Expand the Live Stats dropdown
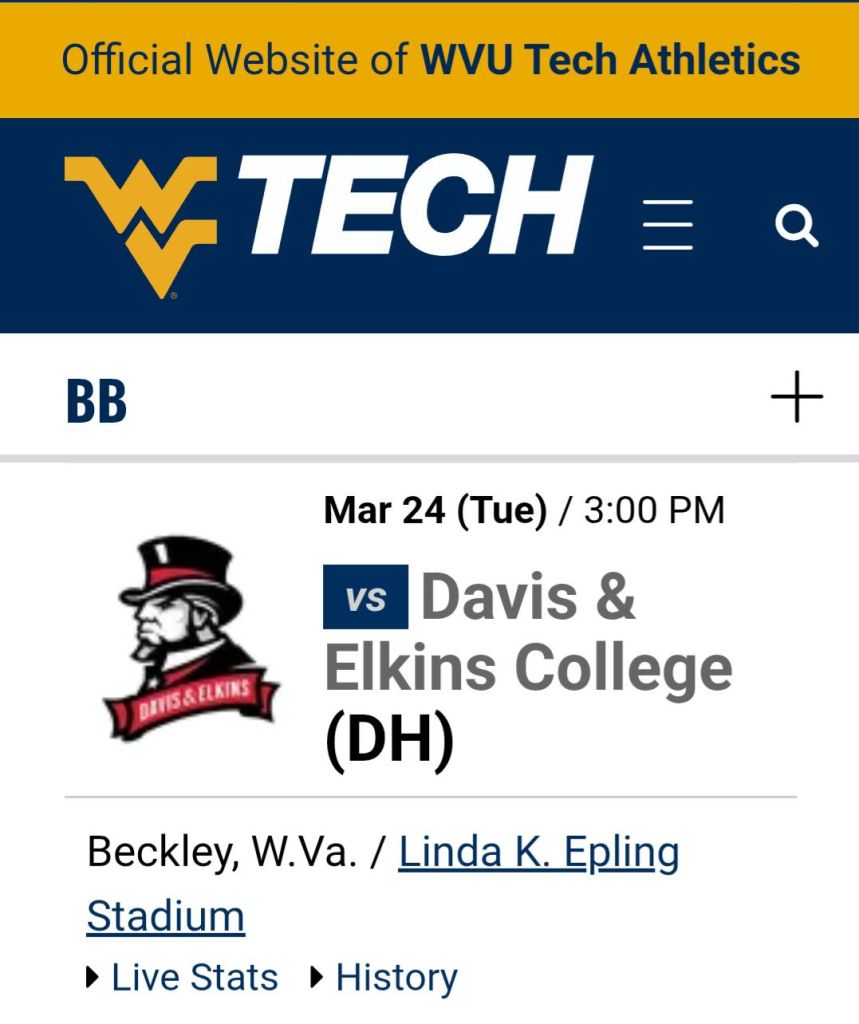 click(x=194, y=977)
